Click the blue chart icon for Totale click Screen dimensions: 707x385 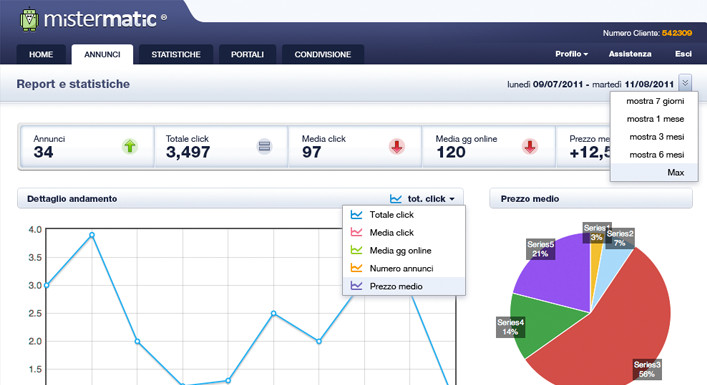[x=356, y=215]
